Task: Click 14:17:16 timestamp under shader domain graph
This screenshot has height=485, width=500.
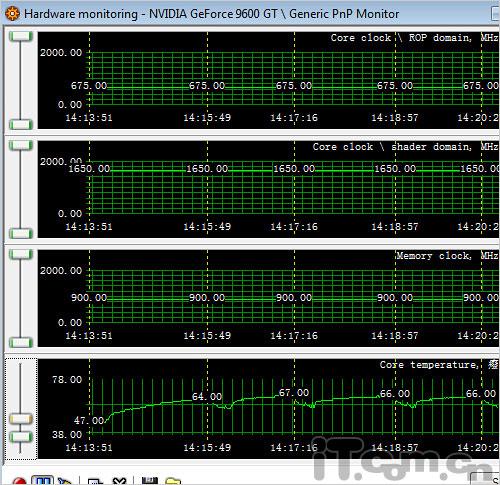Action: (x=294, y=226)
